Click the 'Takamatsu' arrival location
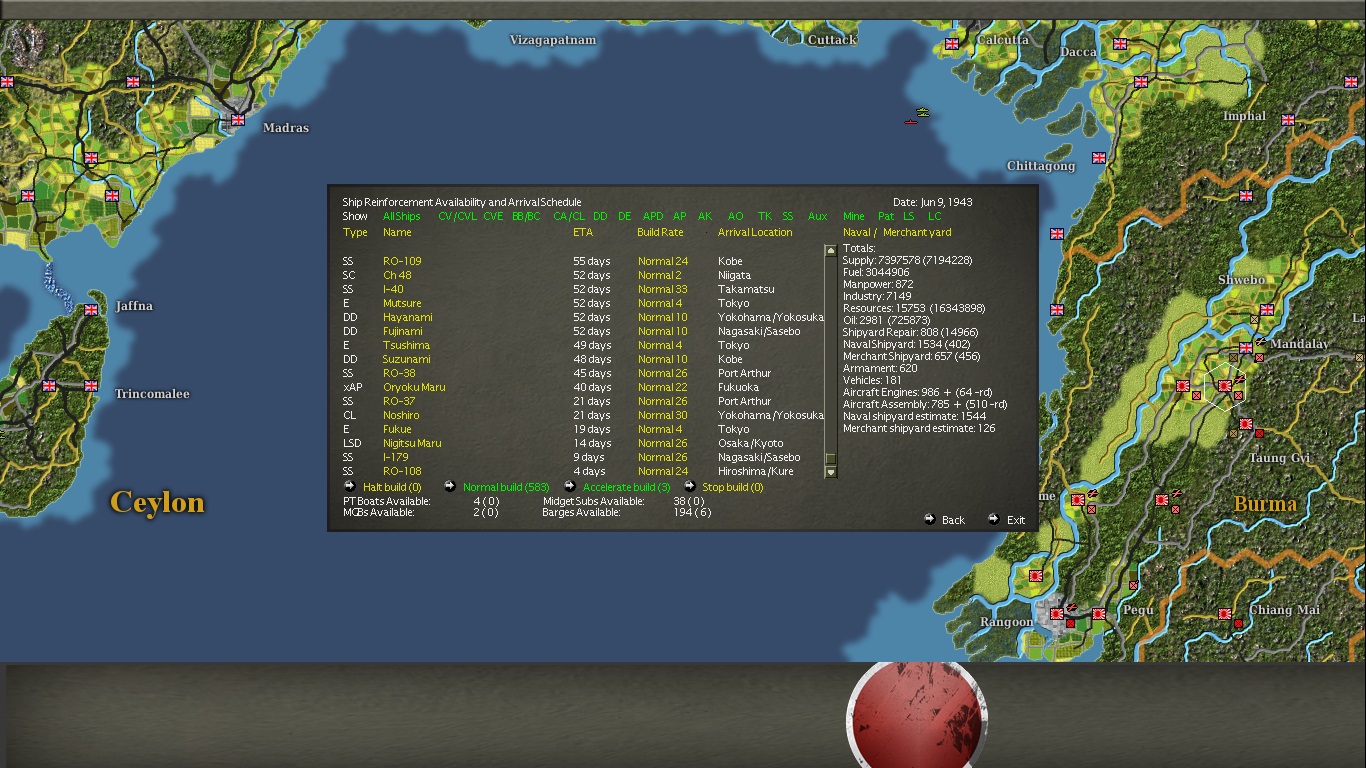The height and width of the screenshot is (768, 1366). point(745,289)
